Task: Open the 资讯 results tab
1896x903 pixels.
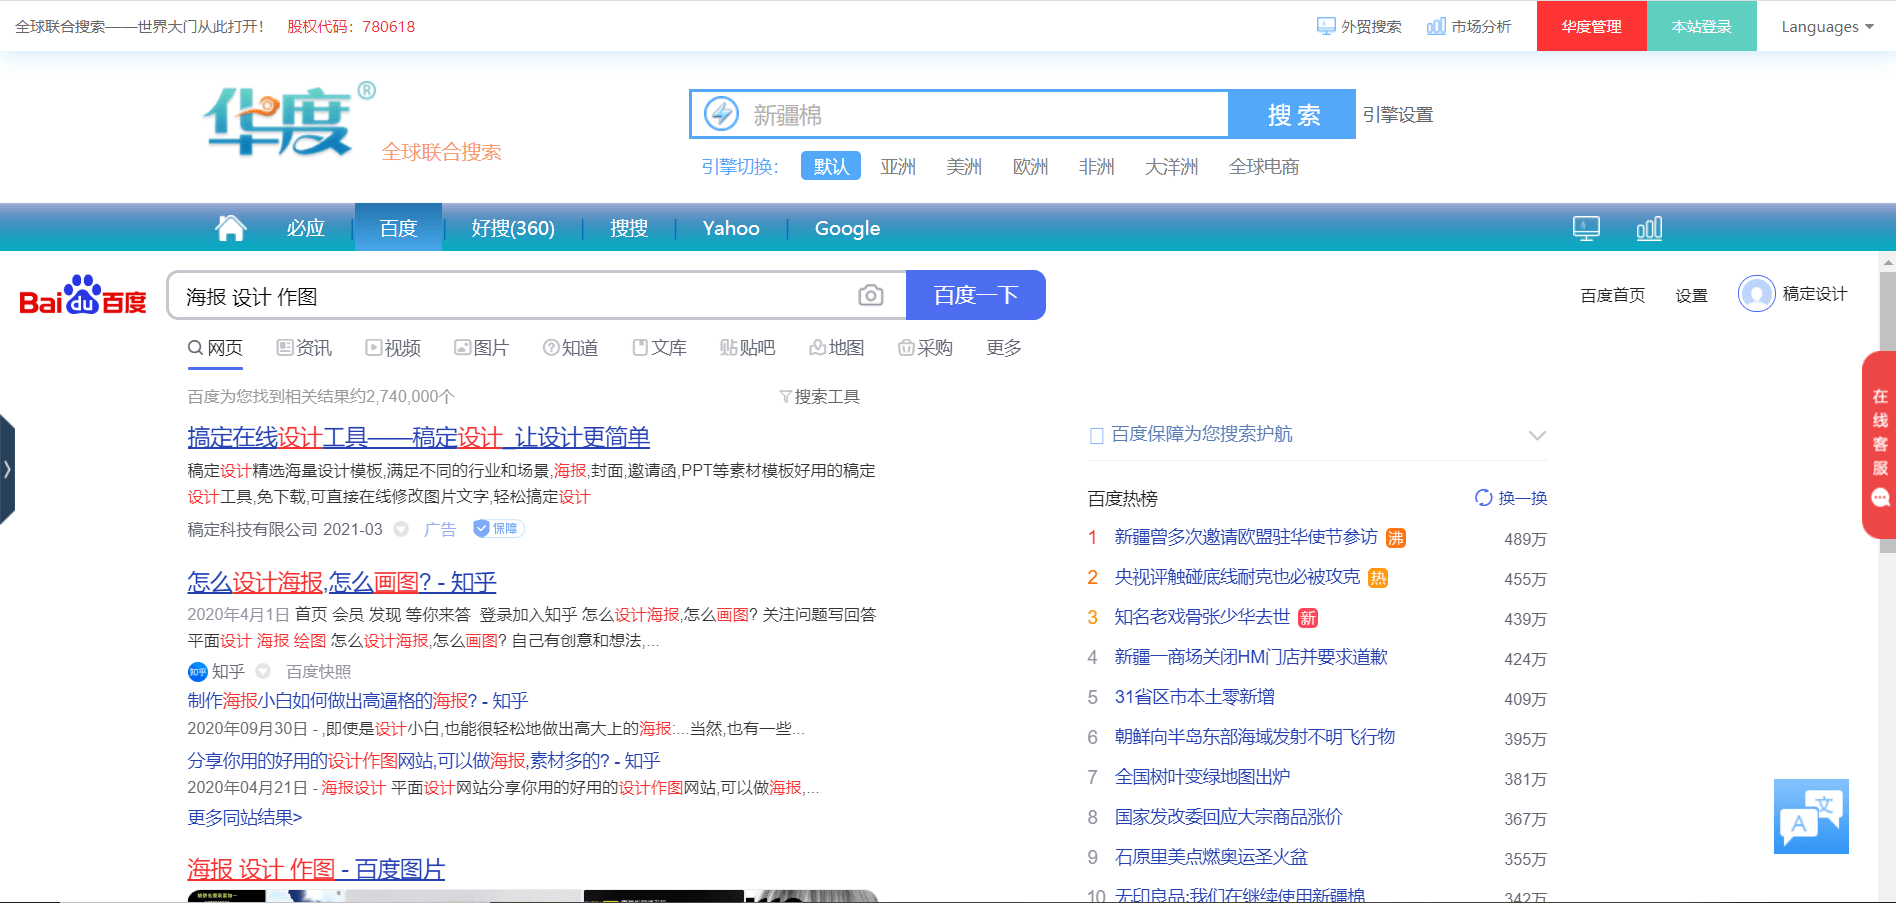Action: pos(304,347)
